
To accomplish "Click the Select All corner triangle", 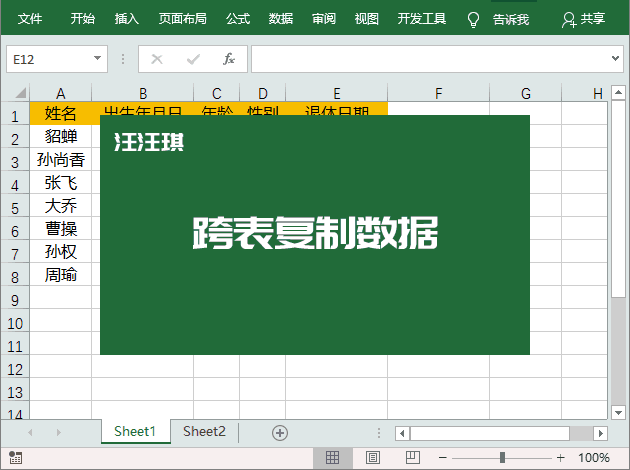I will tap(20, 93).
